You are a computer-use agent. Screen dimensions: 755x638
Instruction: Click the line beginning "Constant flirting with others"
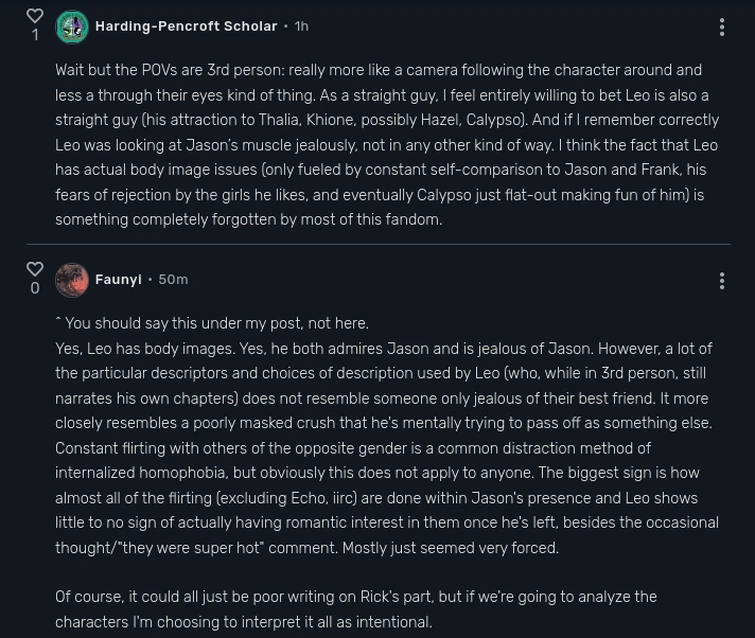click(x=353, y=448)
